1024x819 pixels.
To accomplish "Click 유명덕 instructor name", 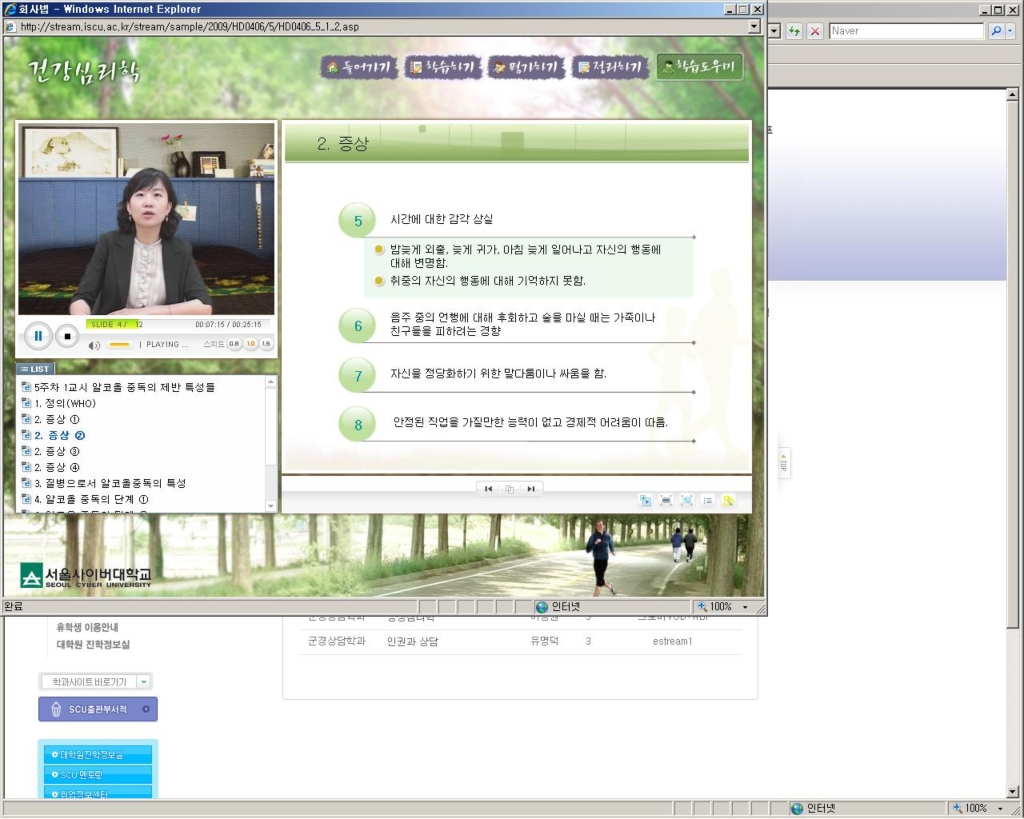I will point(544,641).
